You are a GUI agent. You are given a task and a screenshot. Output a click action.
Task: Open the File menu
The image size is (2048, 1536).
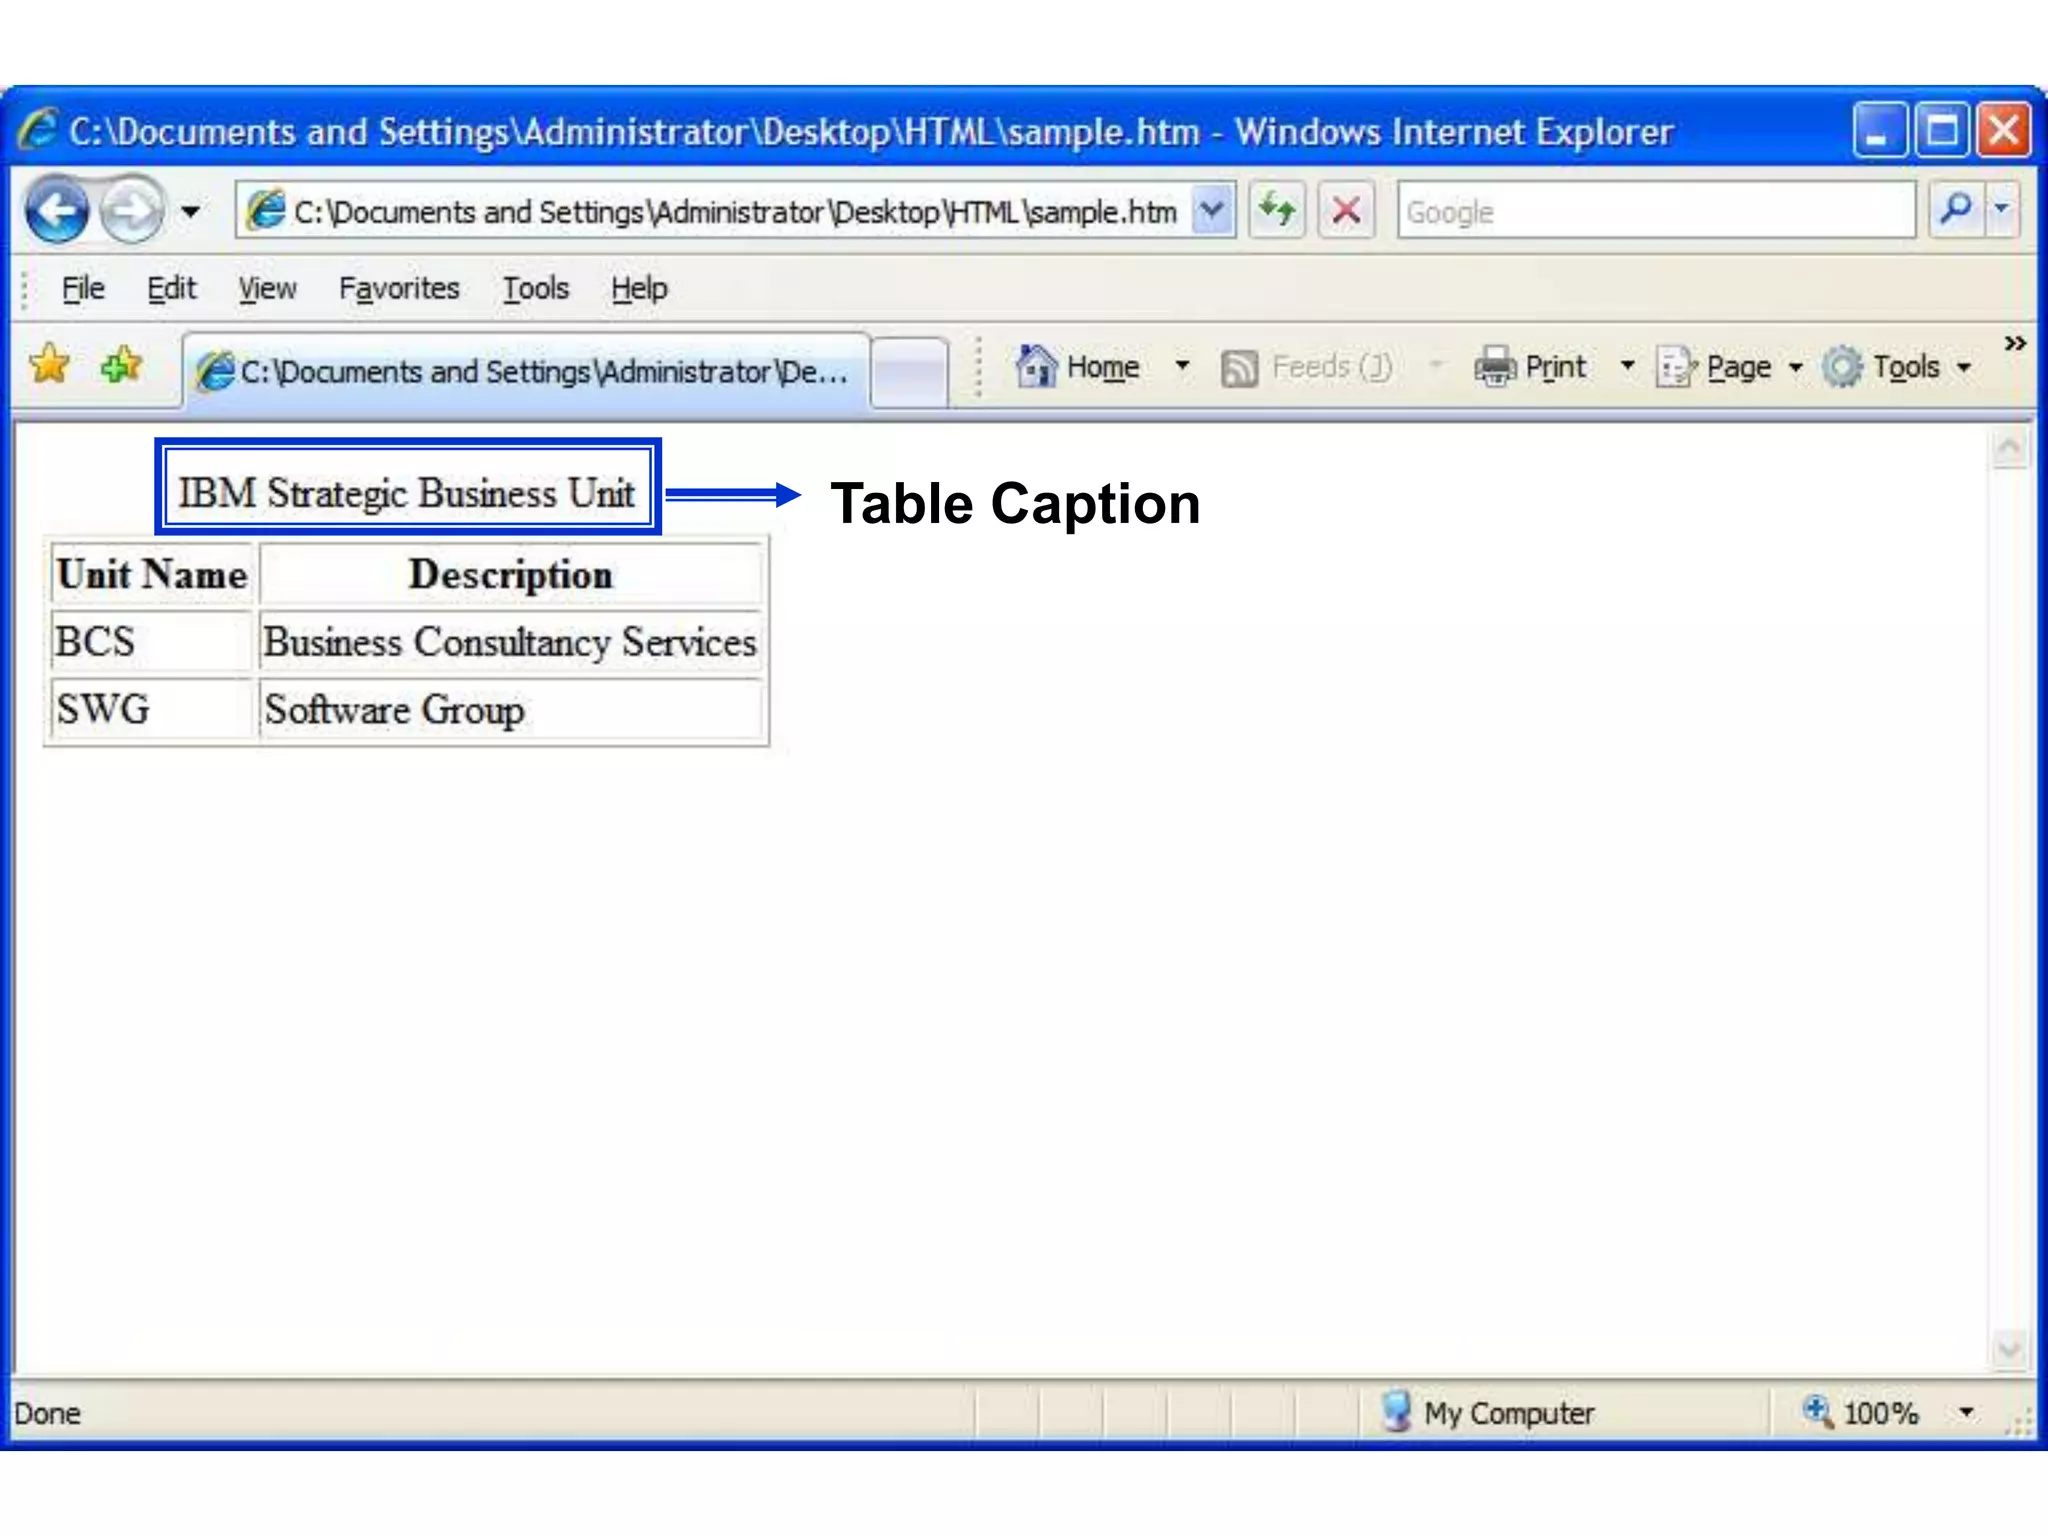(x=82, y=289)
